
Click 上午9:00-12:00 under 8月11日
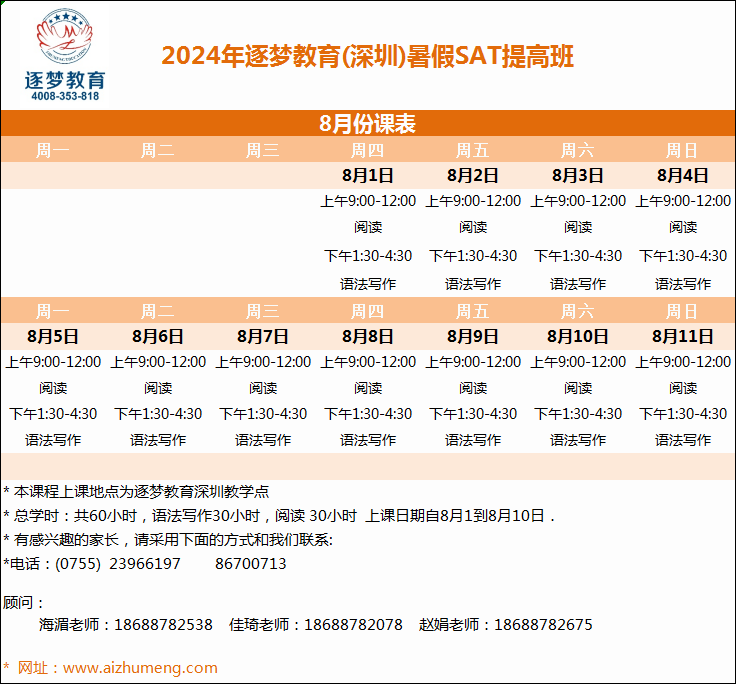tap(683, 362)
